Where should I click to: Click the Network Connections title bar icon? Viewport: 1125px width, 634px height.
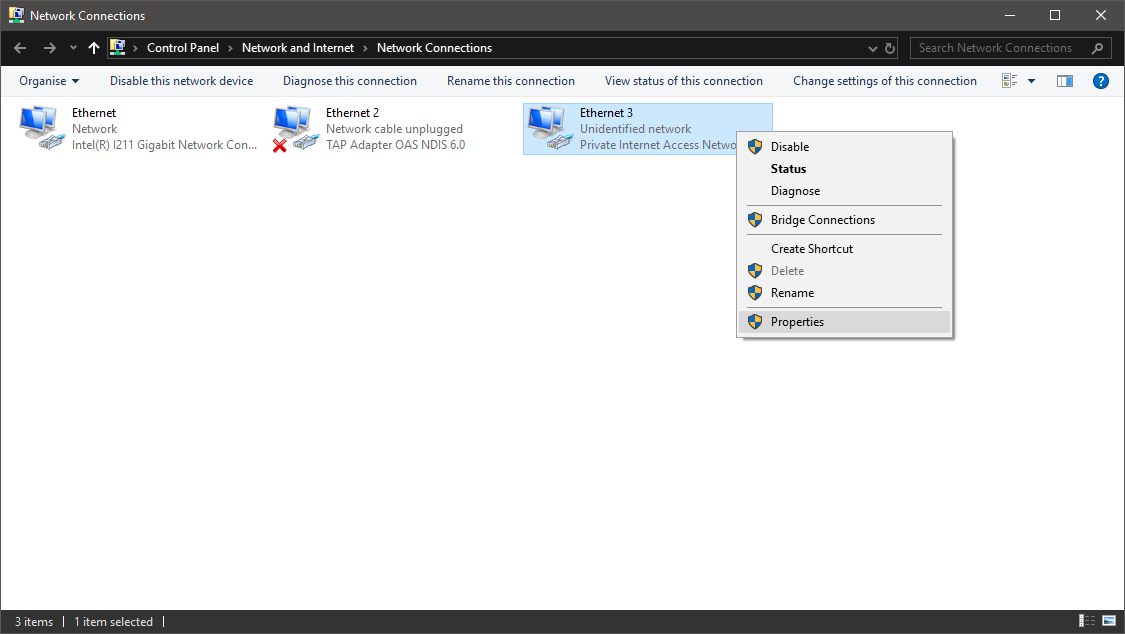pos(16,15)
